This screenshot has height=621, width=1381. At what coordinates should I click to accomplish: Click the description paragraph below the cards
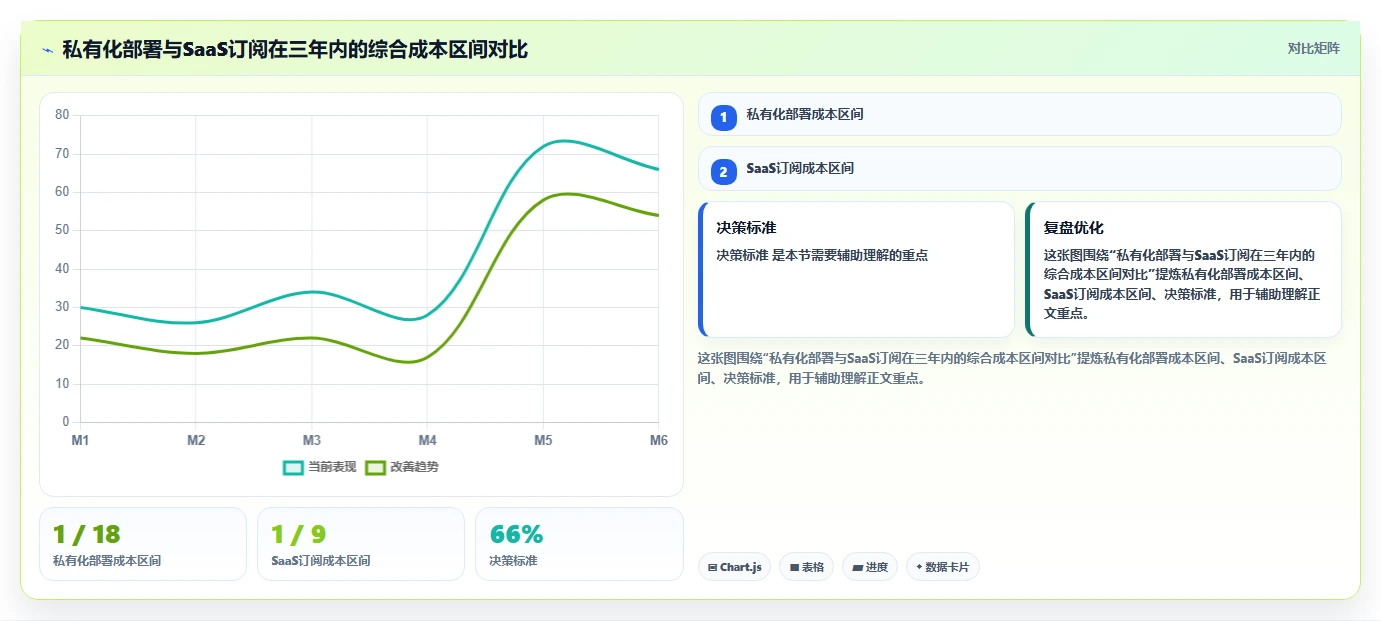click(x=1012, y=368)
